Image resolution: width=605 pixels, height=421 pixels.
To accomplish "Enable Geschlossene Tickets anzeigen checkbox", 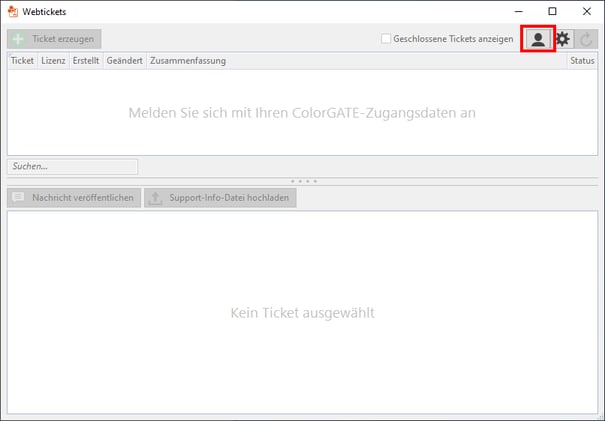I will click(385, 39).
